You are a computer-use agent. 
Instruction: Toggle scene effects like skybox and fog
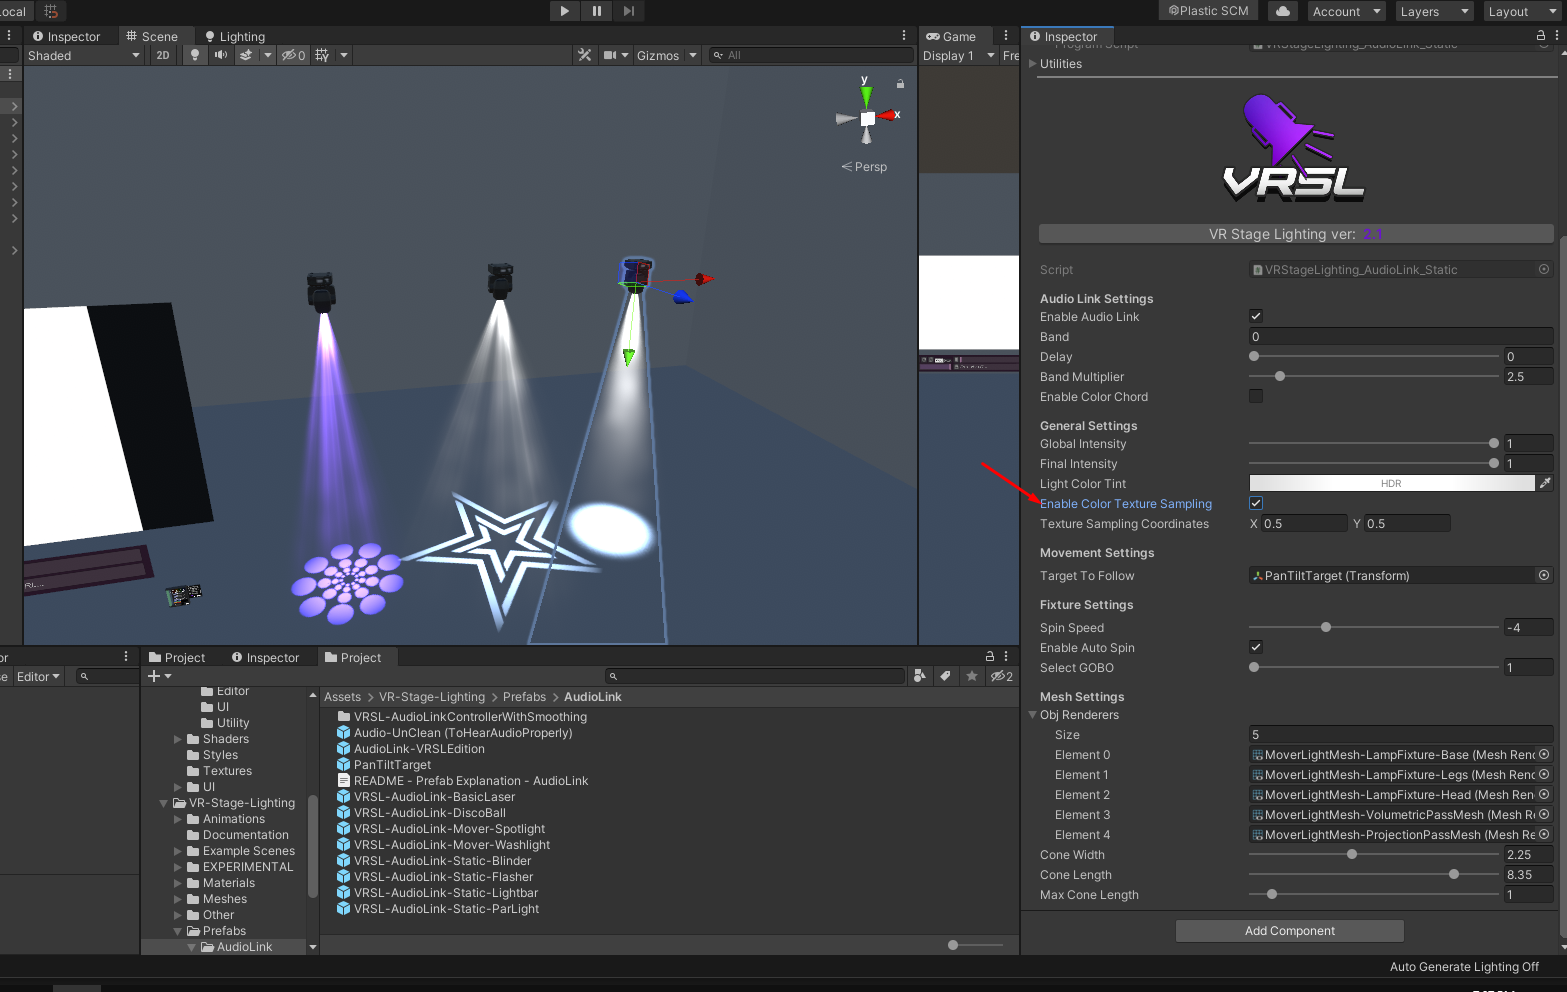246,55
